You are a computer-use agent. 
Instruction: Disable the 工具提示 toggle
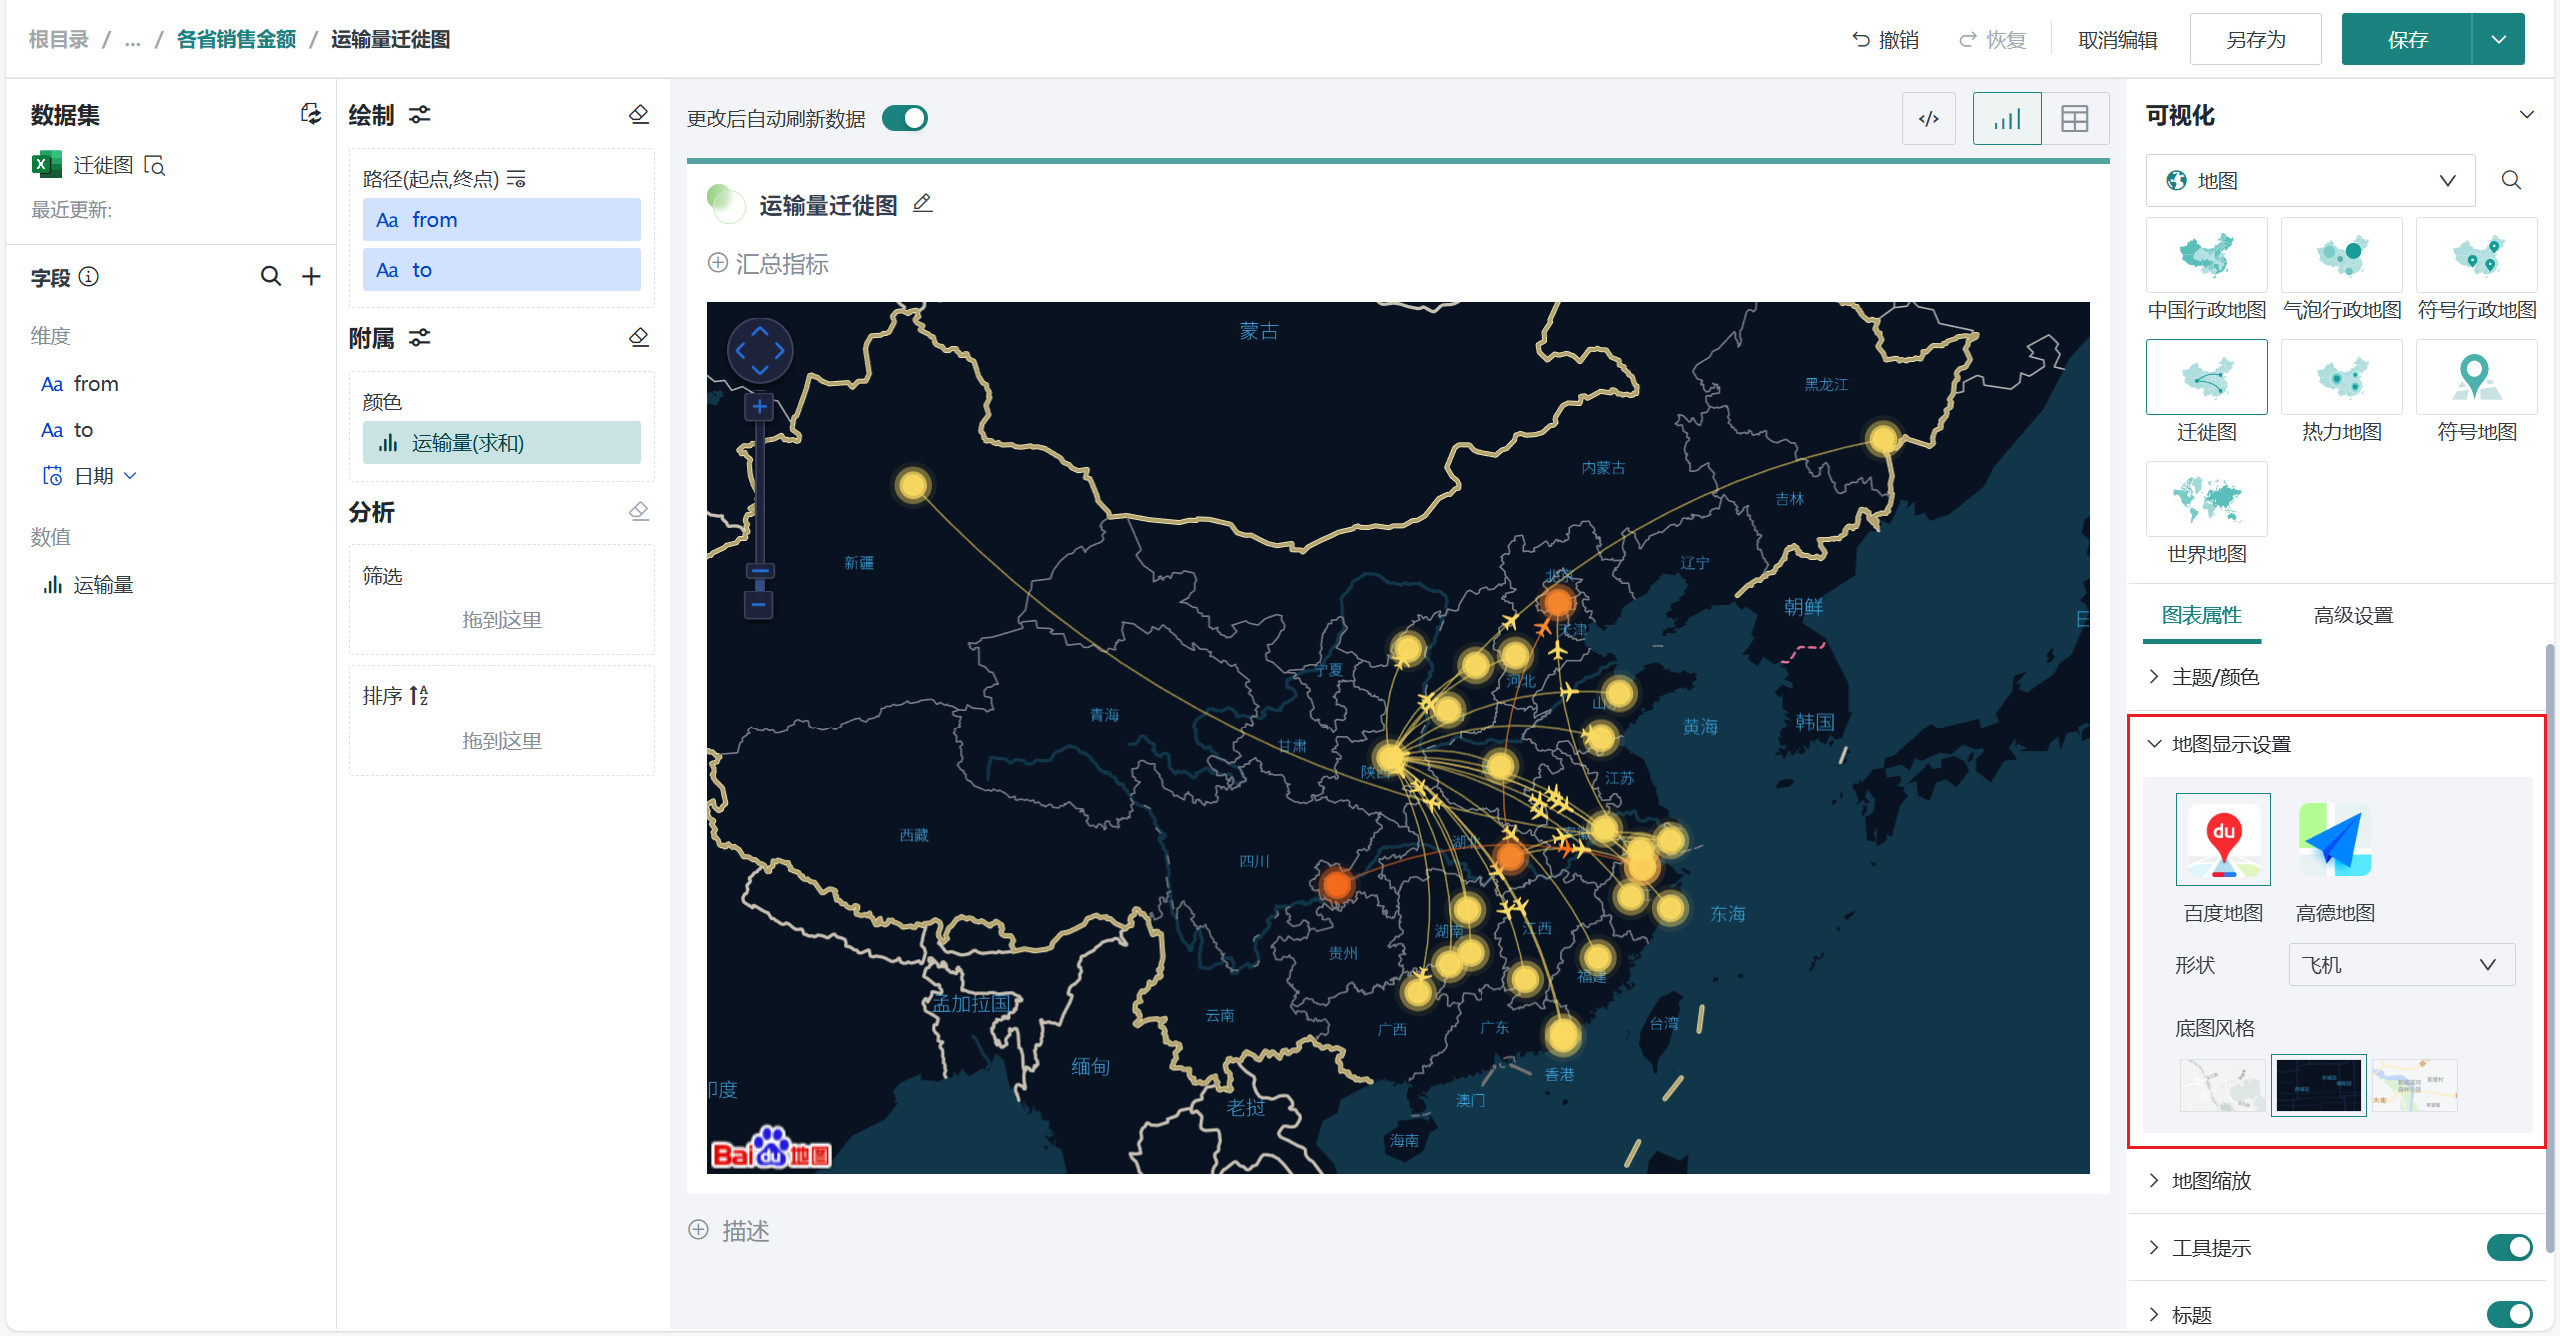(x=2509, y=1247)
